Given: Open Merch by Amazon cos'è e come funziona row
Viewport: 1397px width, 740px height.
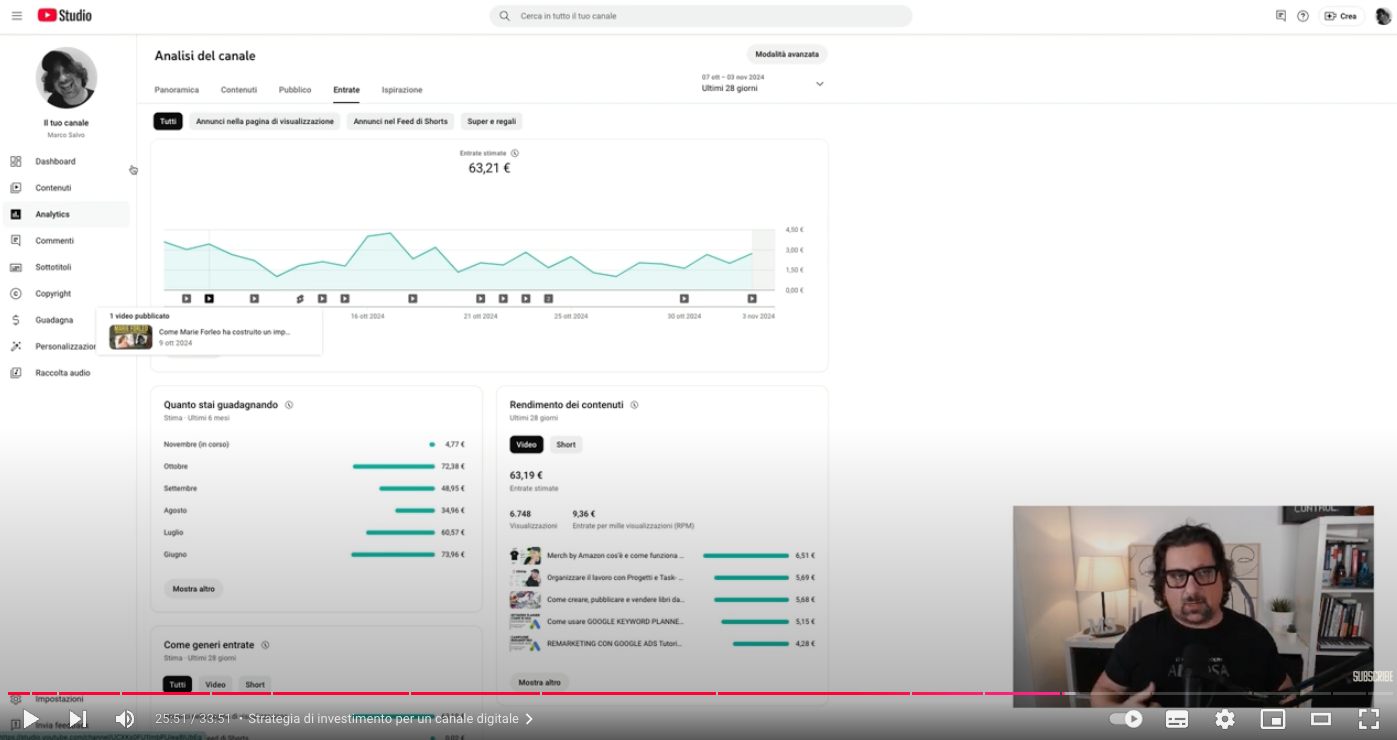Looking at the screenshot, I should pos(662,555).
